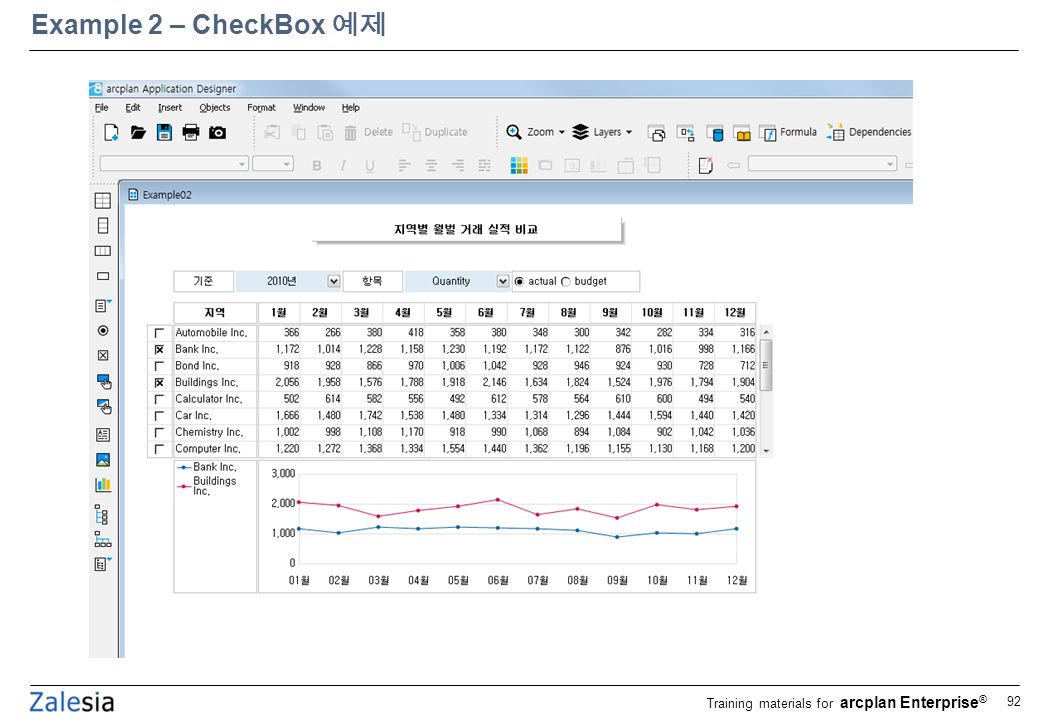The height and width of the screenshot is (720, 1040).
Task: Open the font name combo box
Action: click(x=174, y=163)
